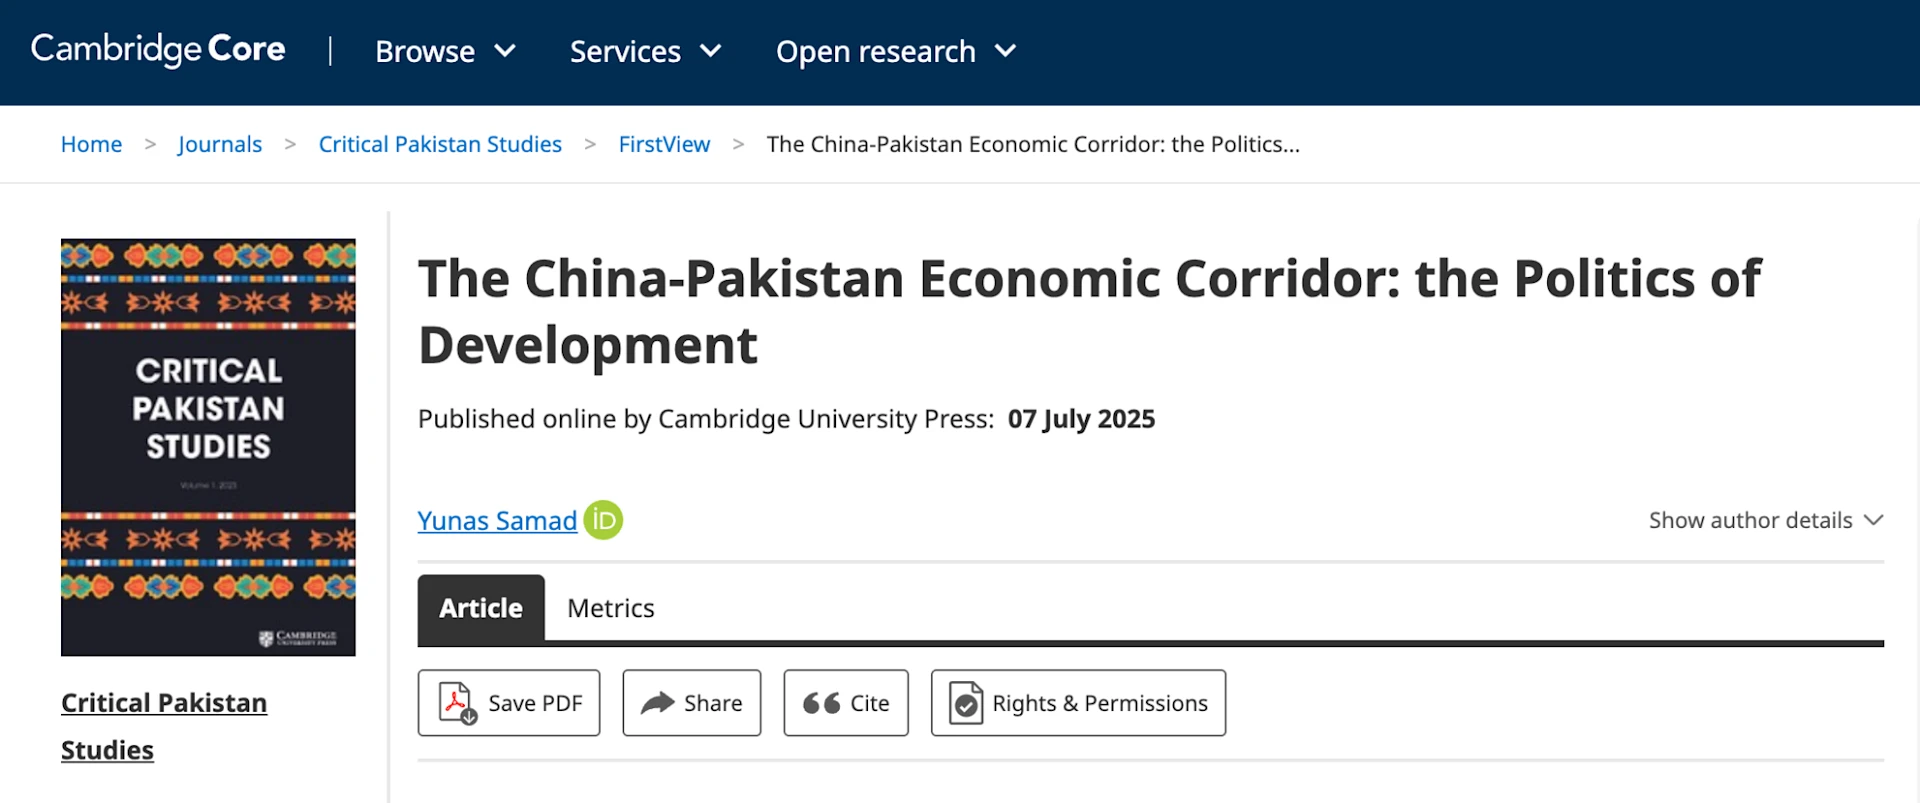Click the truncated article title in breadcrumb

[x=1033, y=144]
